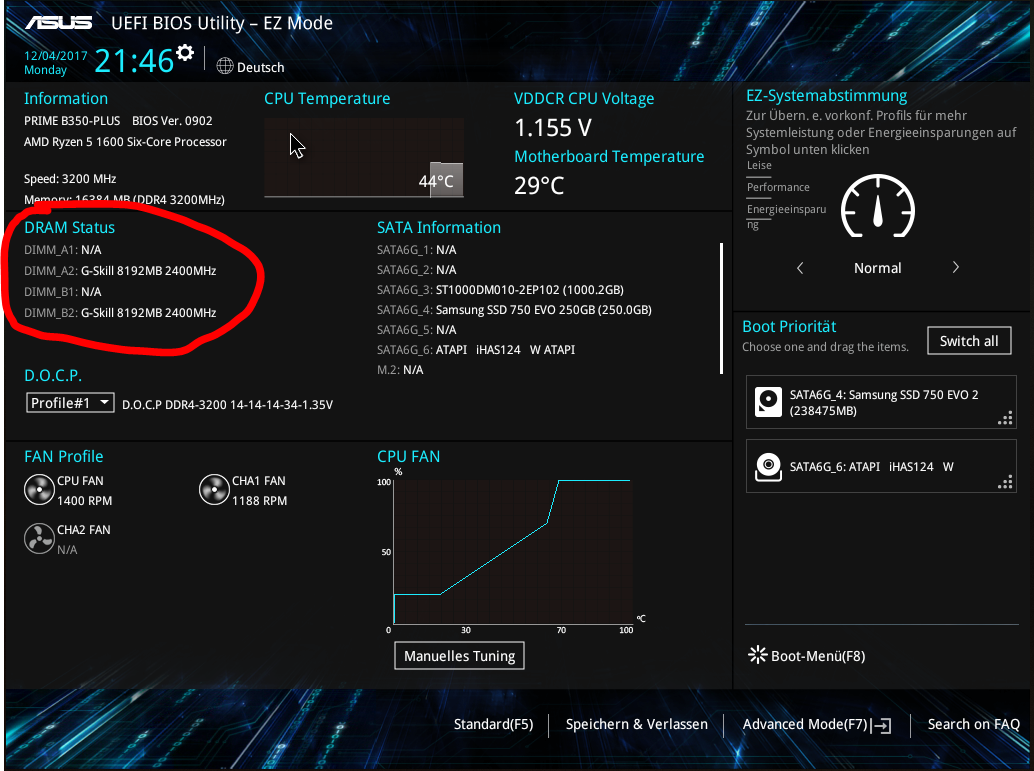The height and width of the screenshot is (771, 1034).
Task: Grab the drag handle on Samsung SSD entry
Action: (1005, 419)
